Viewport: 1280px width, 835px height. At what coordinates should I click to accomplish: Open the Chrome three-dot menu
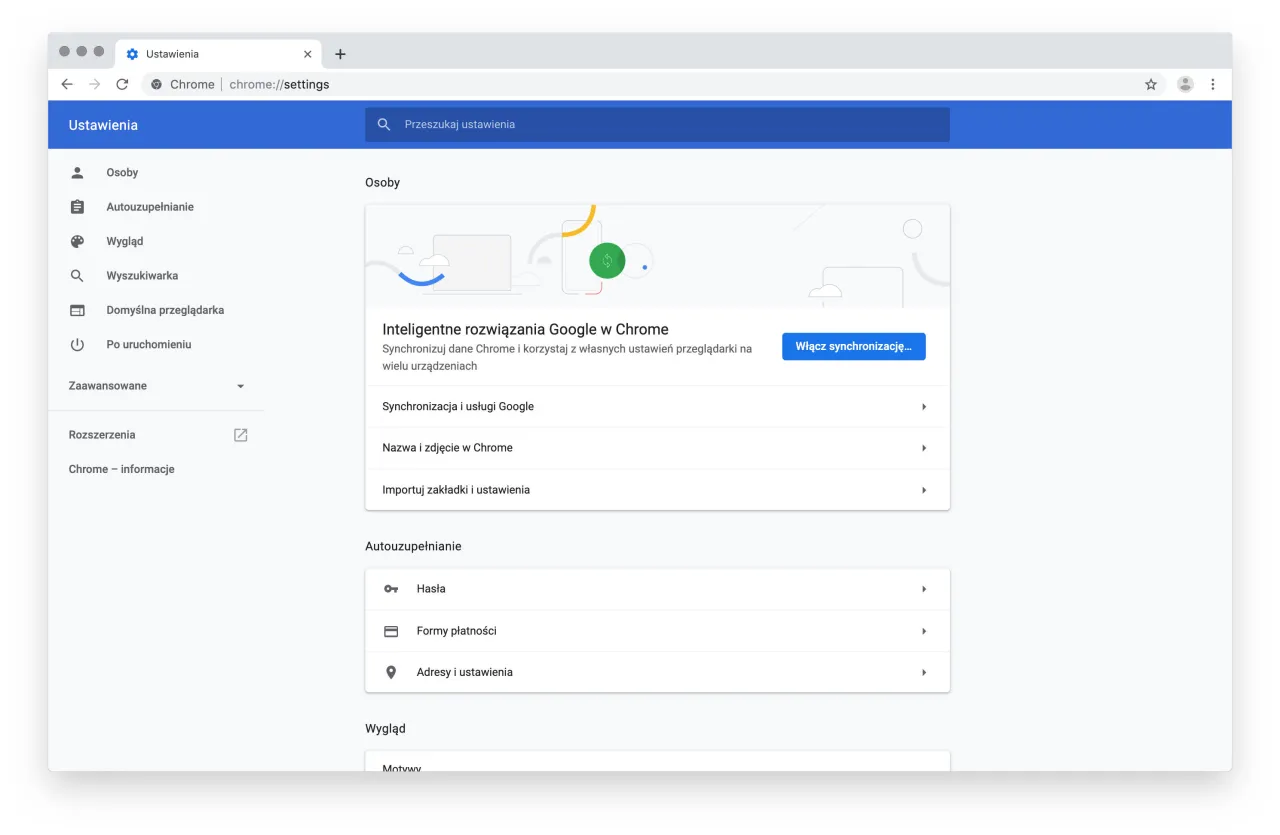1213,84
